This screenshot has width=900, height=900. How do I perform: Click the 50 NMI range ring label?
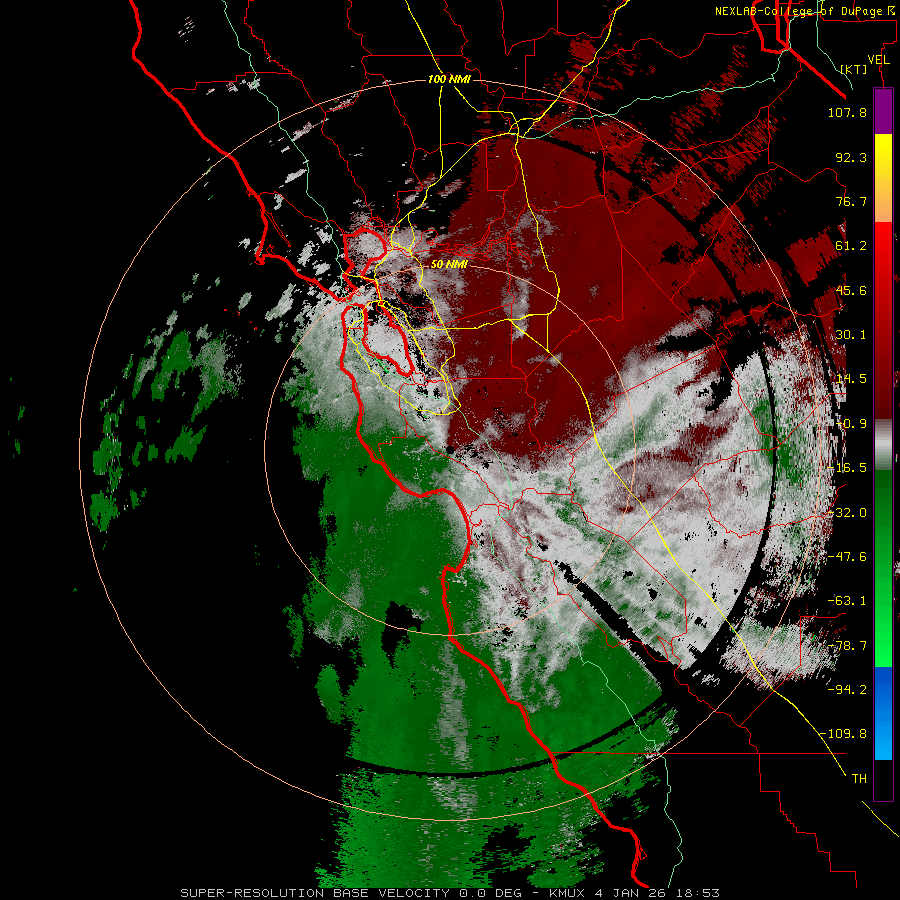pos(449,264)
